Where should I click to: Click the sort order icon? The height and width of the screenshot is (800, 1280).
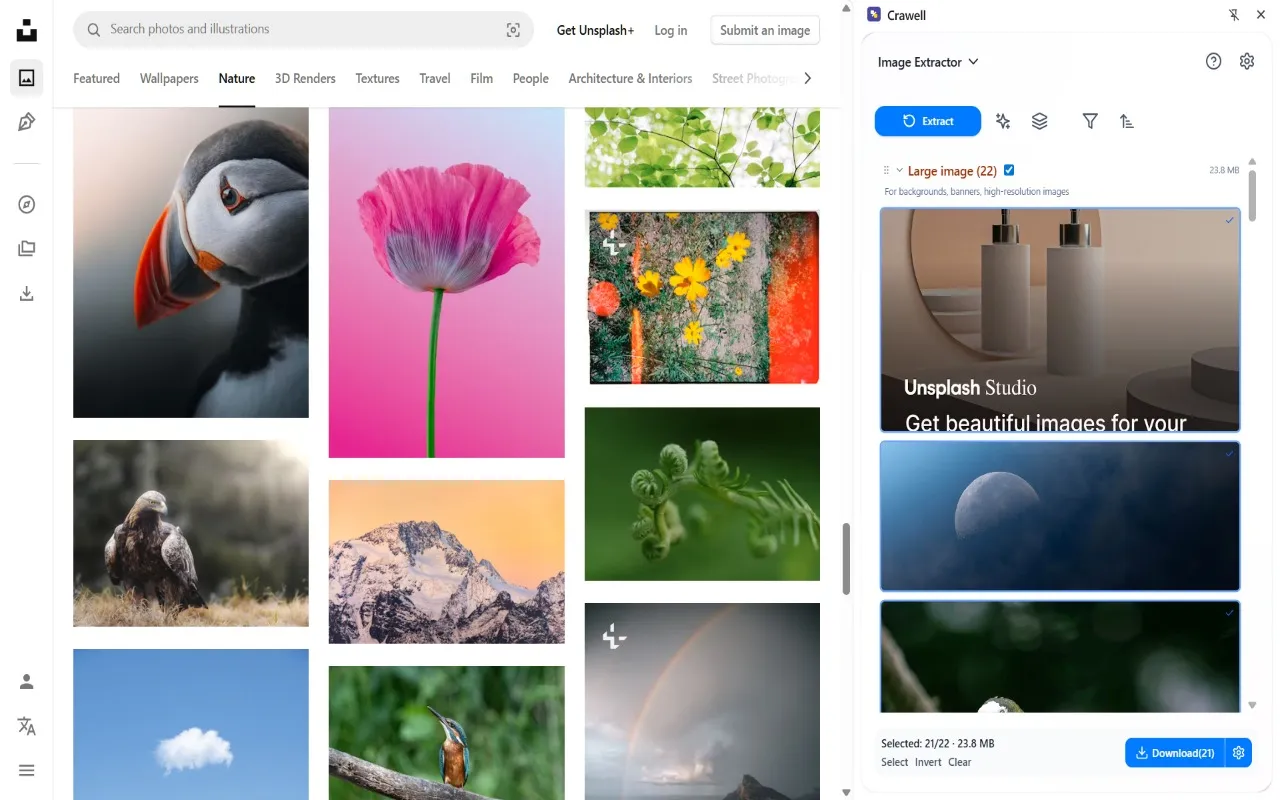[1127, 121]
